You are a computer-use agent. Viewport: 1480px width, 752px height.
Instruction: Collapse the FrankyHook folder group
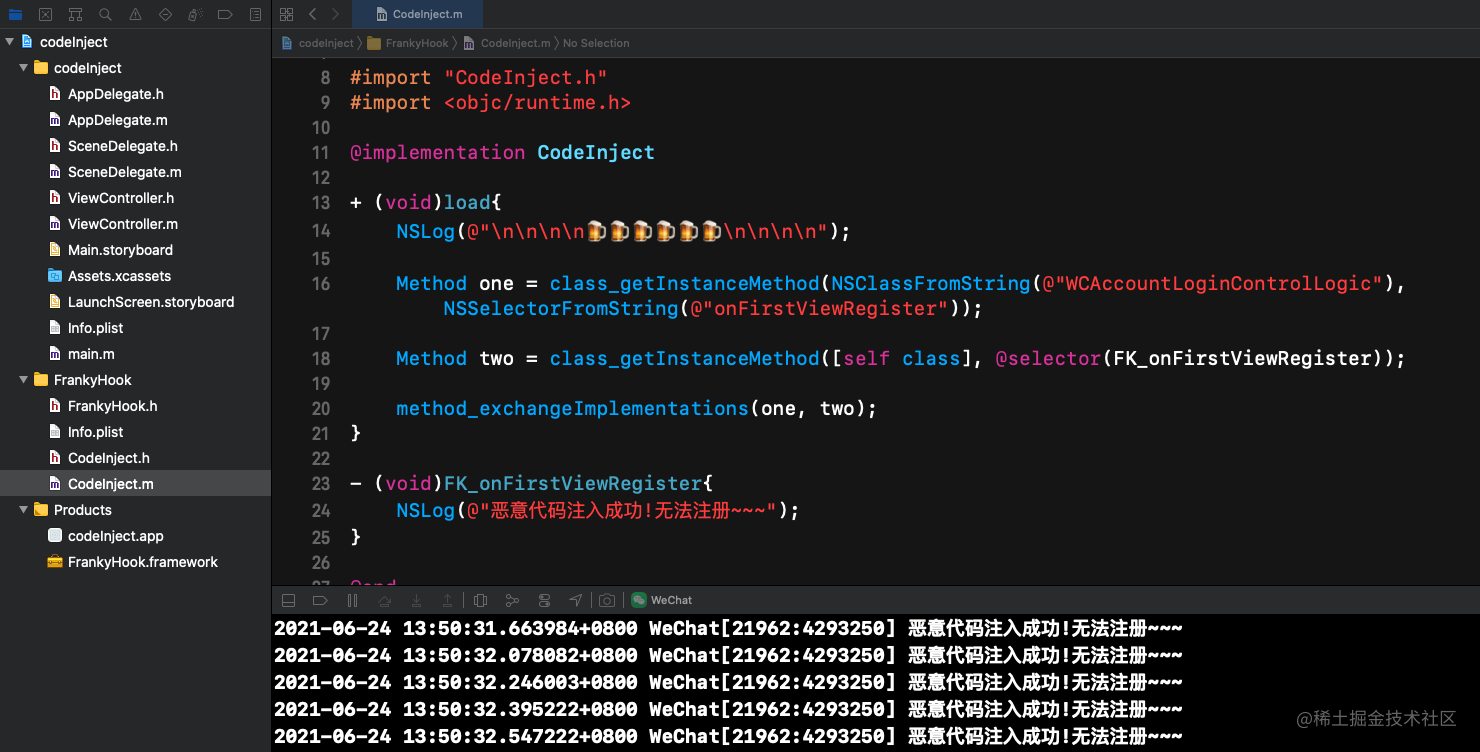(x=23, y=380)
